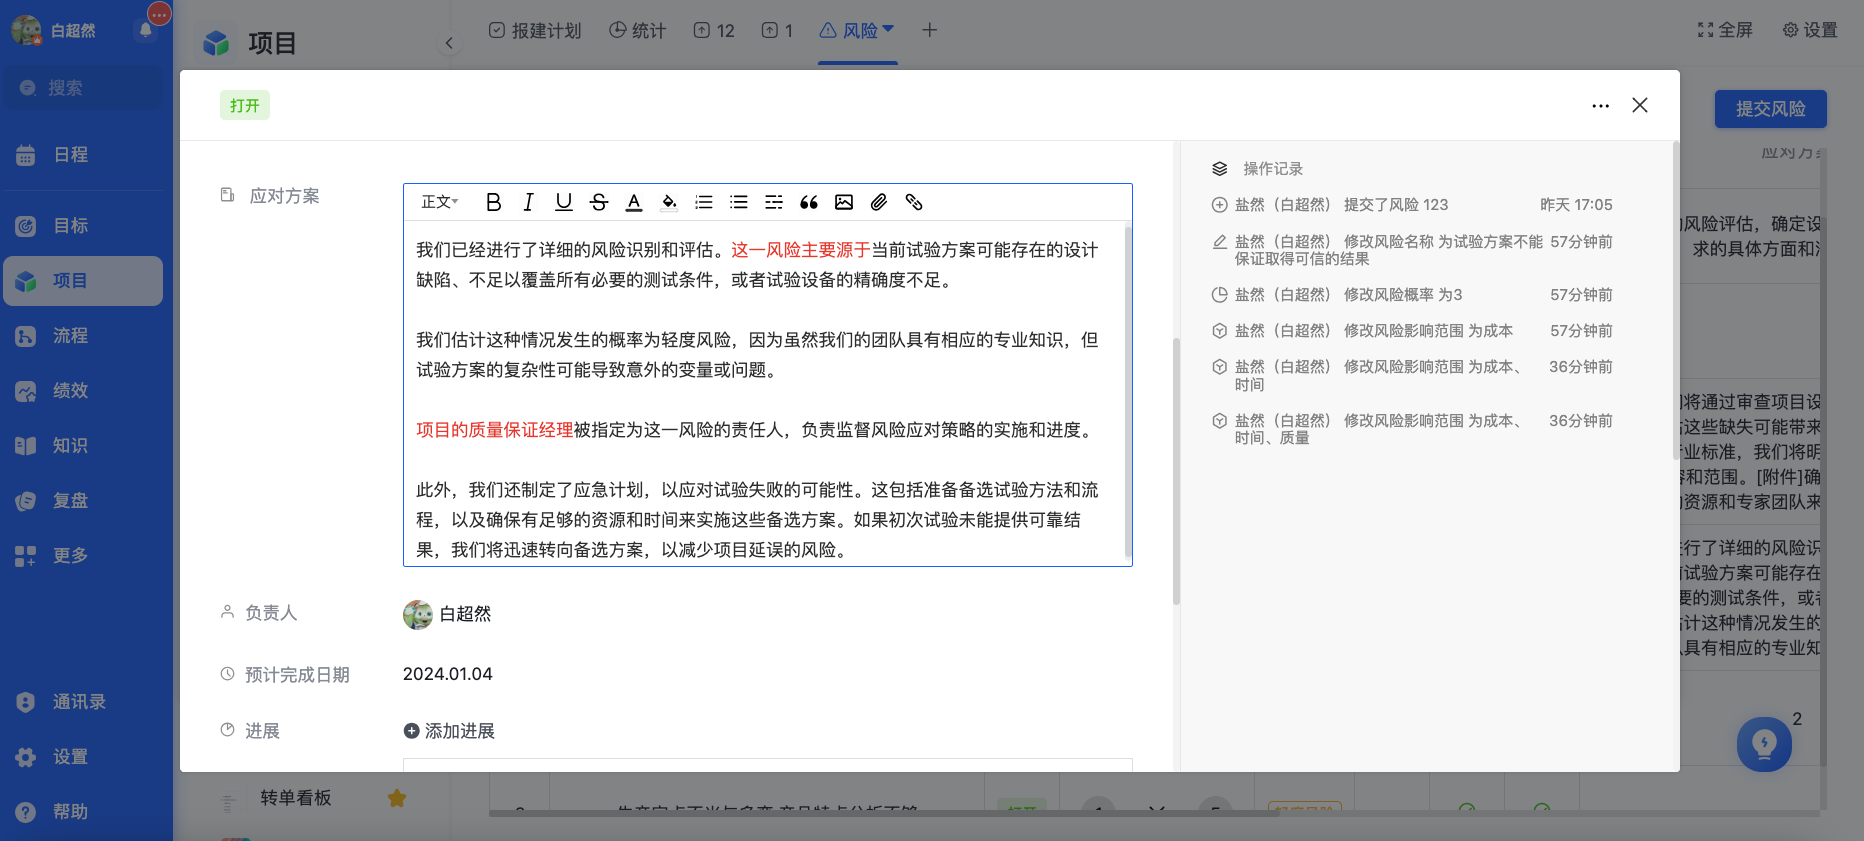
Task: Select the assignee 白超然
Action: pyautogui.click(x=447, y=614)
